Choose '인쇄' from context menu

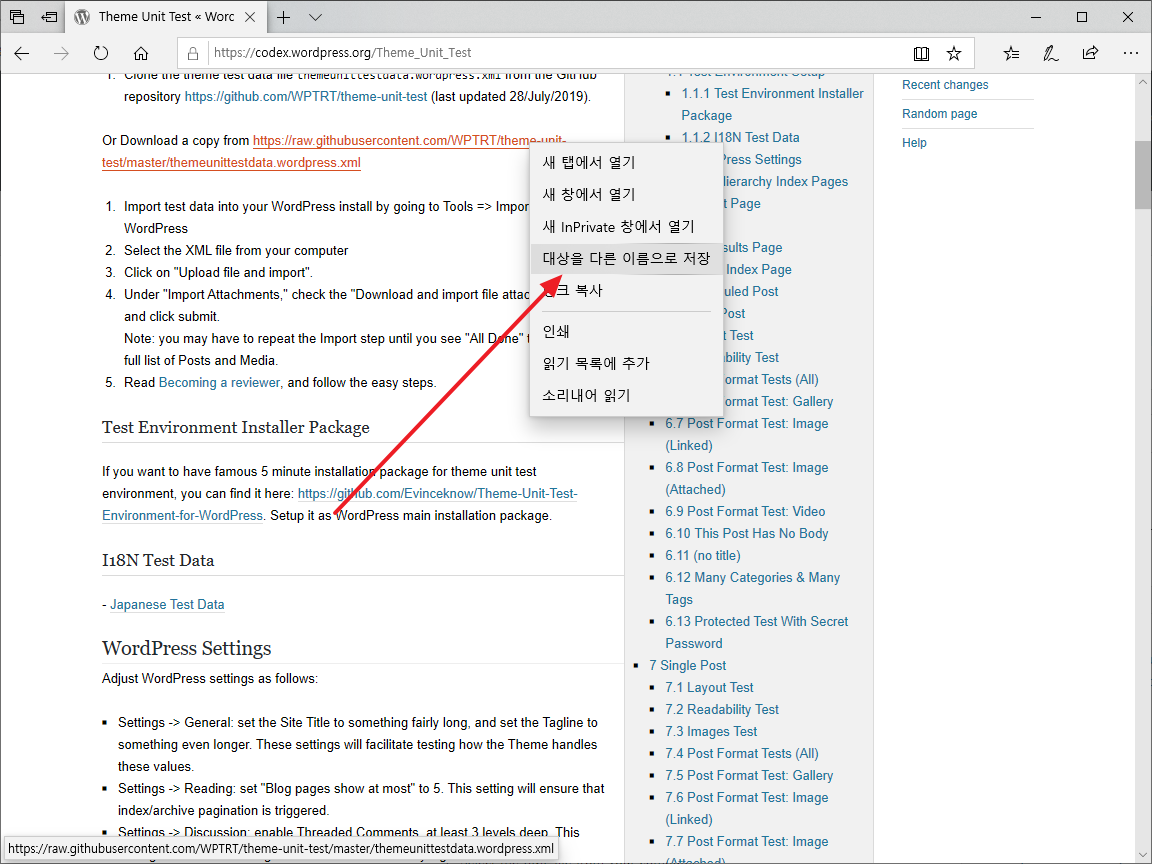coord(626,331)
